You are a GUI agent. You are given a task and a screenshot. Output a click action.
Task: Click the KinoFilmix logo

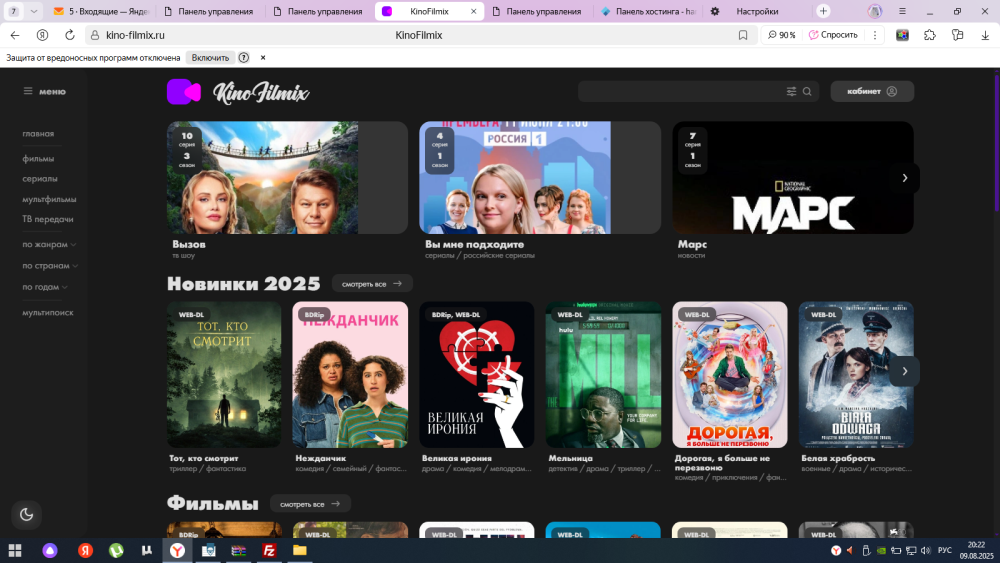[x=238, y=92]
